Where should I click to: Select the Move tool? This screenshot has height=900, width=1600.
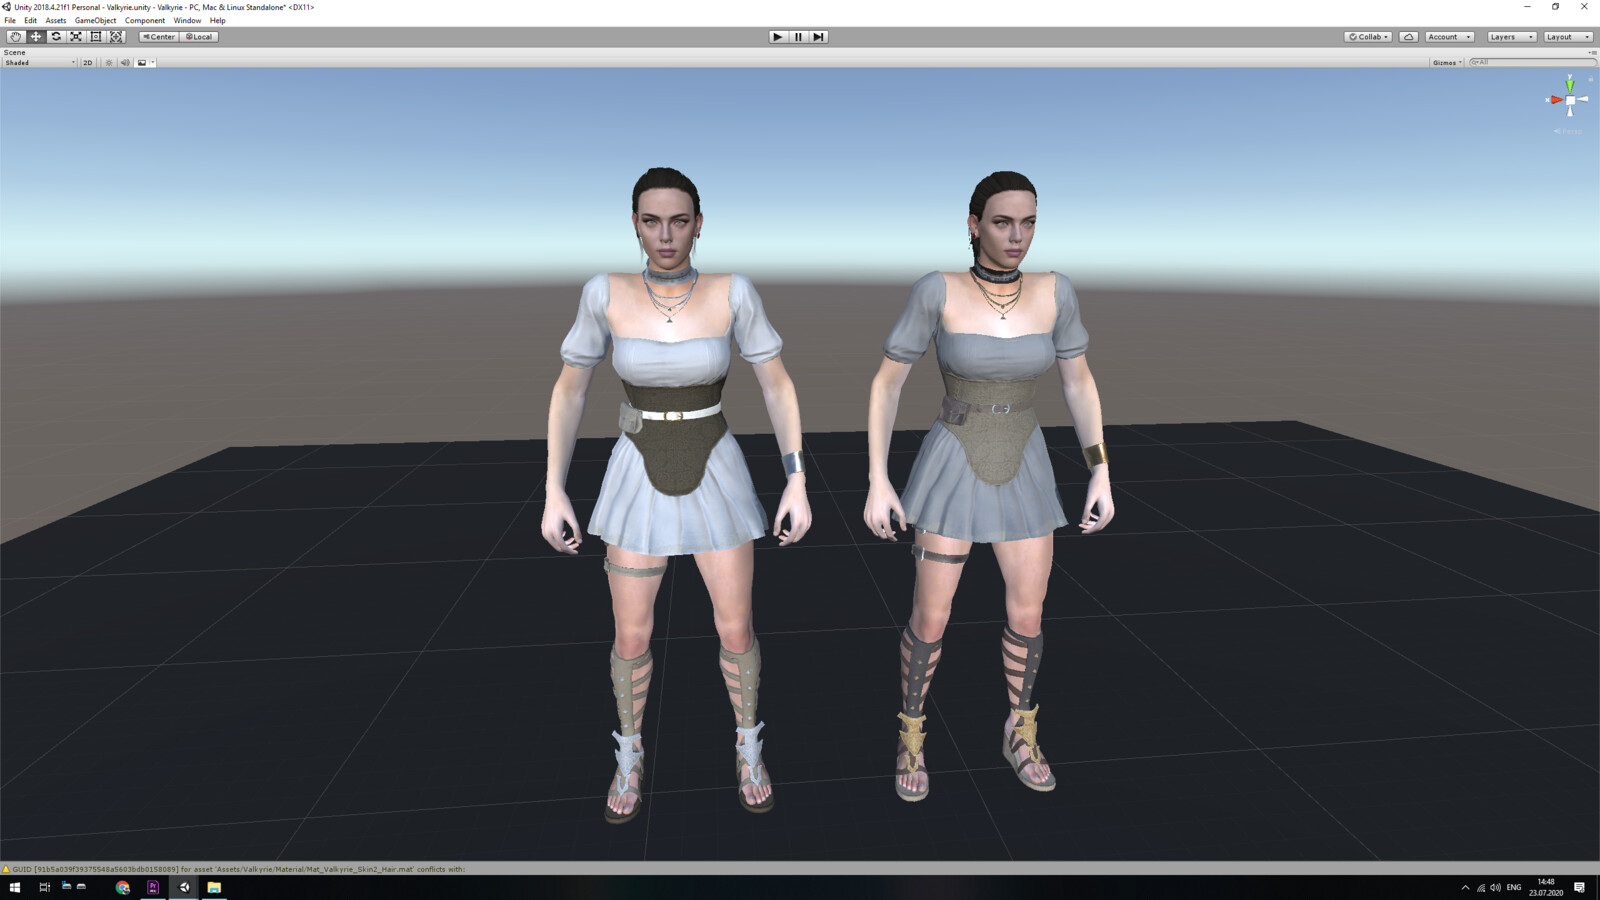coord(36,37)
